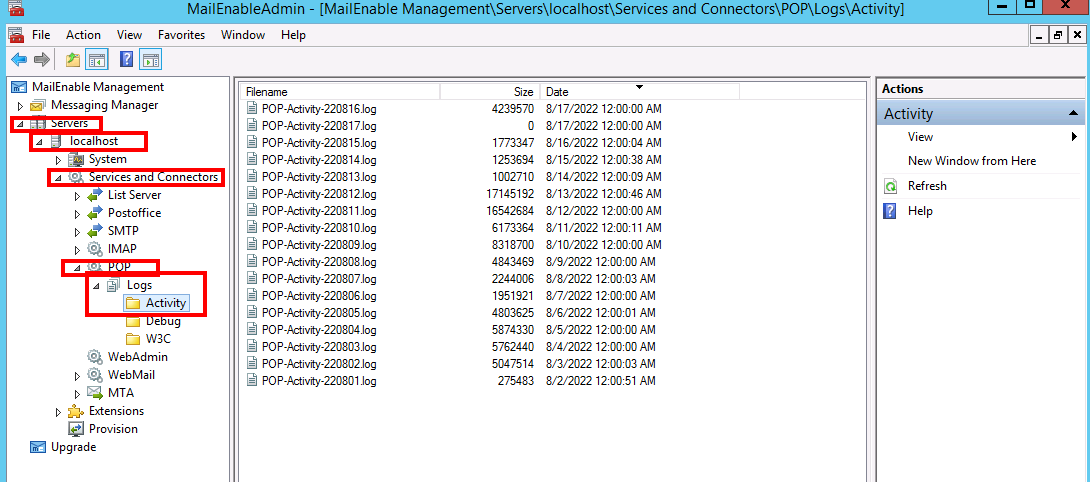
Task: Click the inner window minimize button
Action: [x=1041, y=35]
